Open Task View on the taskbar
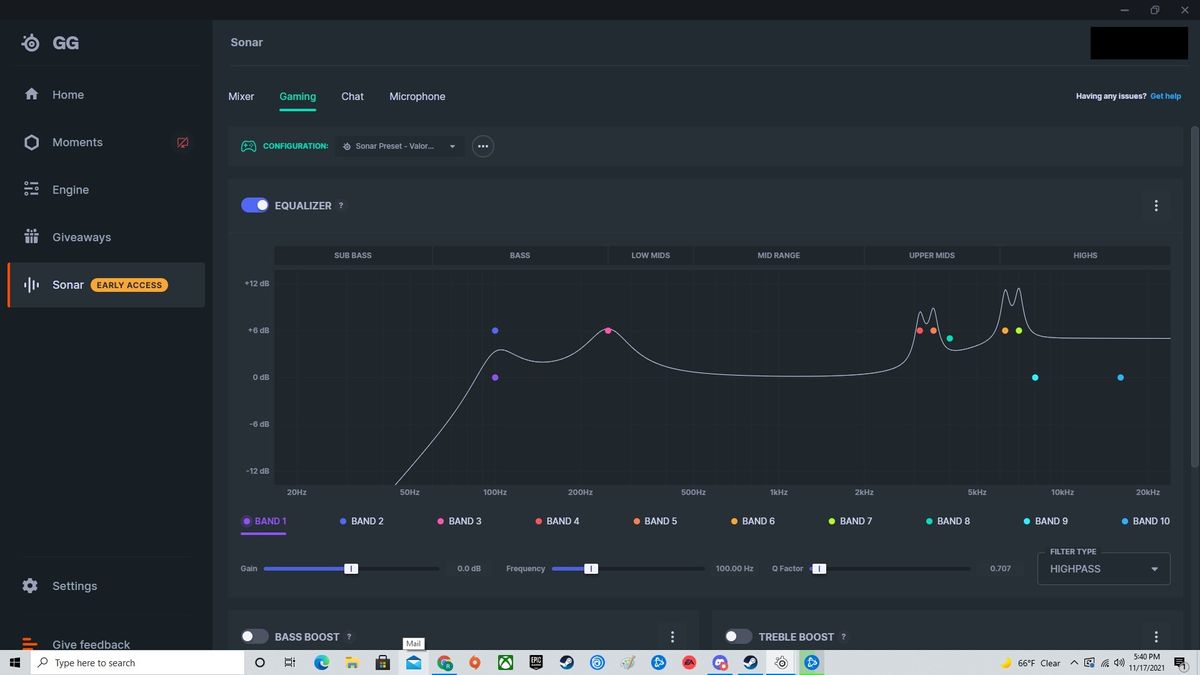This screenshot has width=1200, height=675. tap(290, 663)
